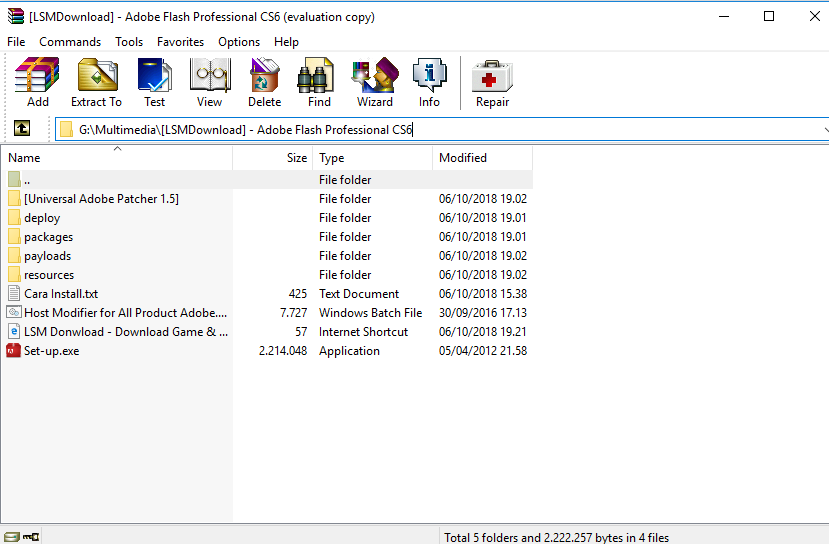Minimize the WinRAR window
The image size is (829, 544).
724,16
